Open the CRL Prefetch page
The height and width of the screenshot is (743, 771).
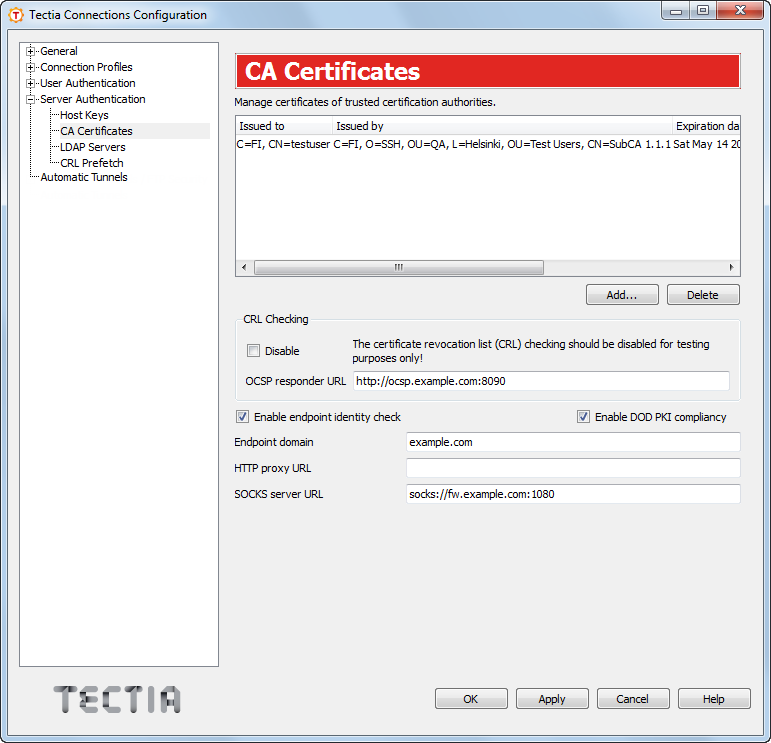pos(91,163)
